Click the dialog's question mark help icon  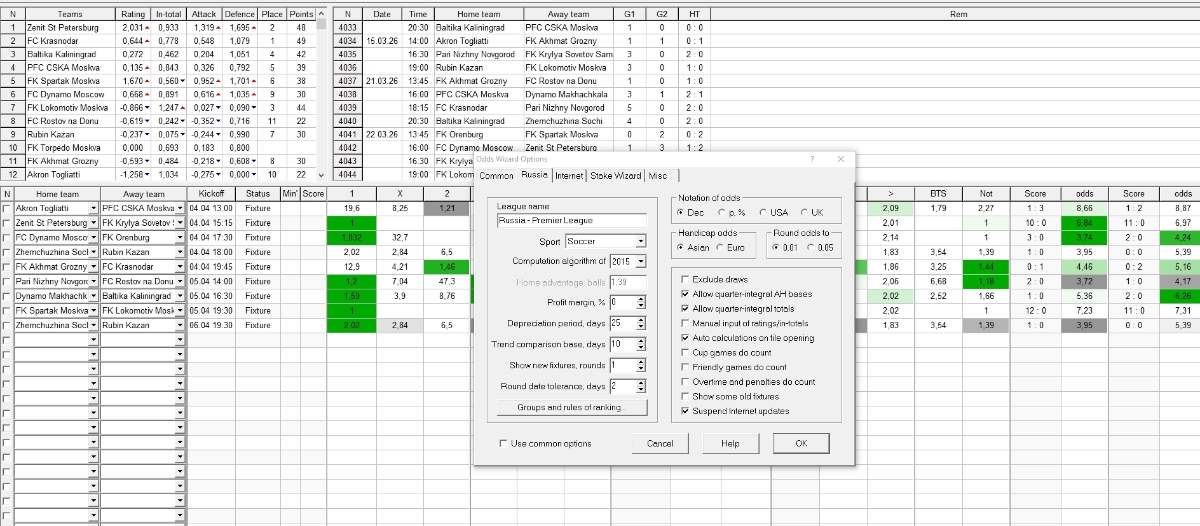pos(811,159)
